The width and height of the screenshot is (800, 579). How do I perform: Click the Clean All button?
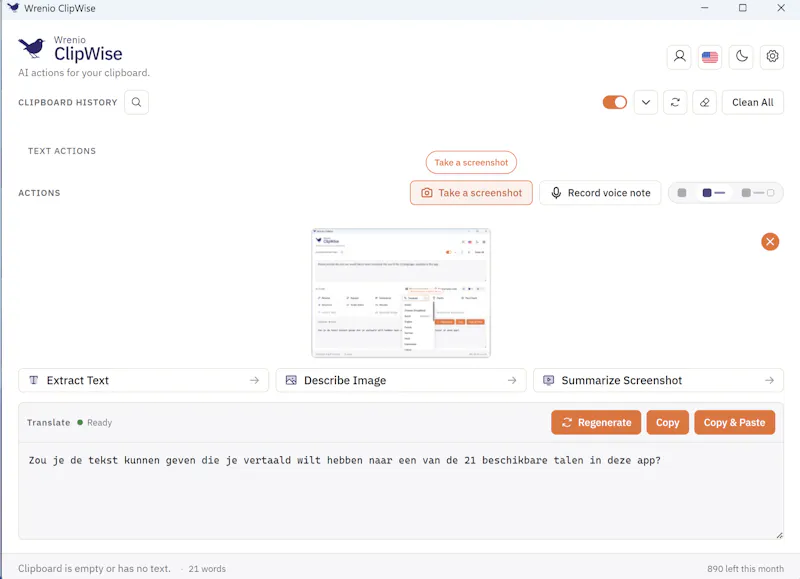click(753, 102)
